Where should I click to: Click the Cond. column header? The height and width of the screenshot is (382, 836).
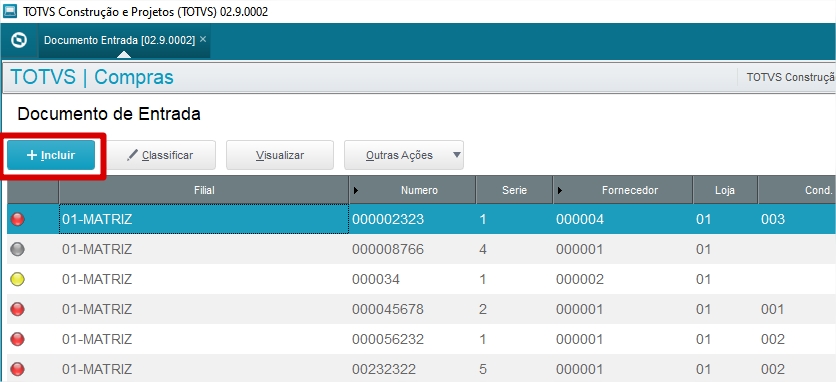797,190
